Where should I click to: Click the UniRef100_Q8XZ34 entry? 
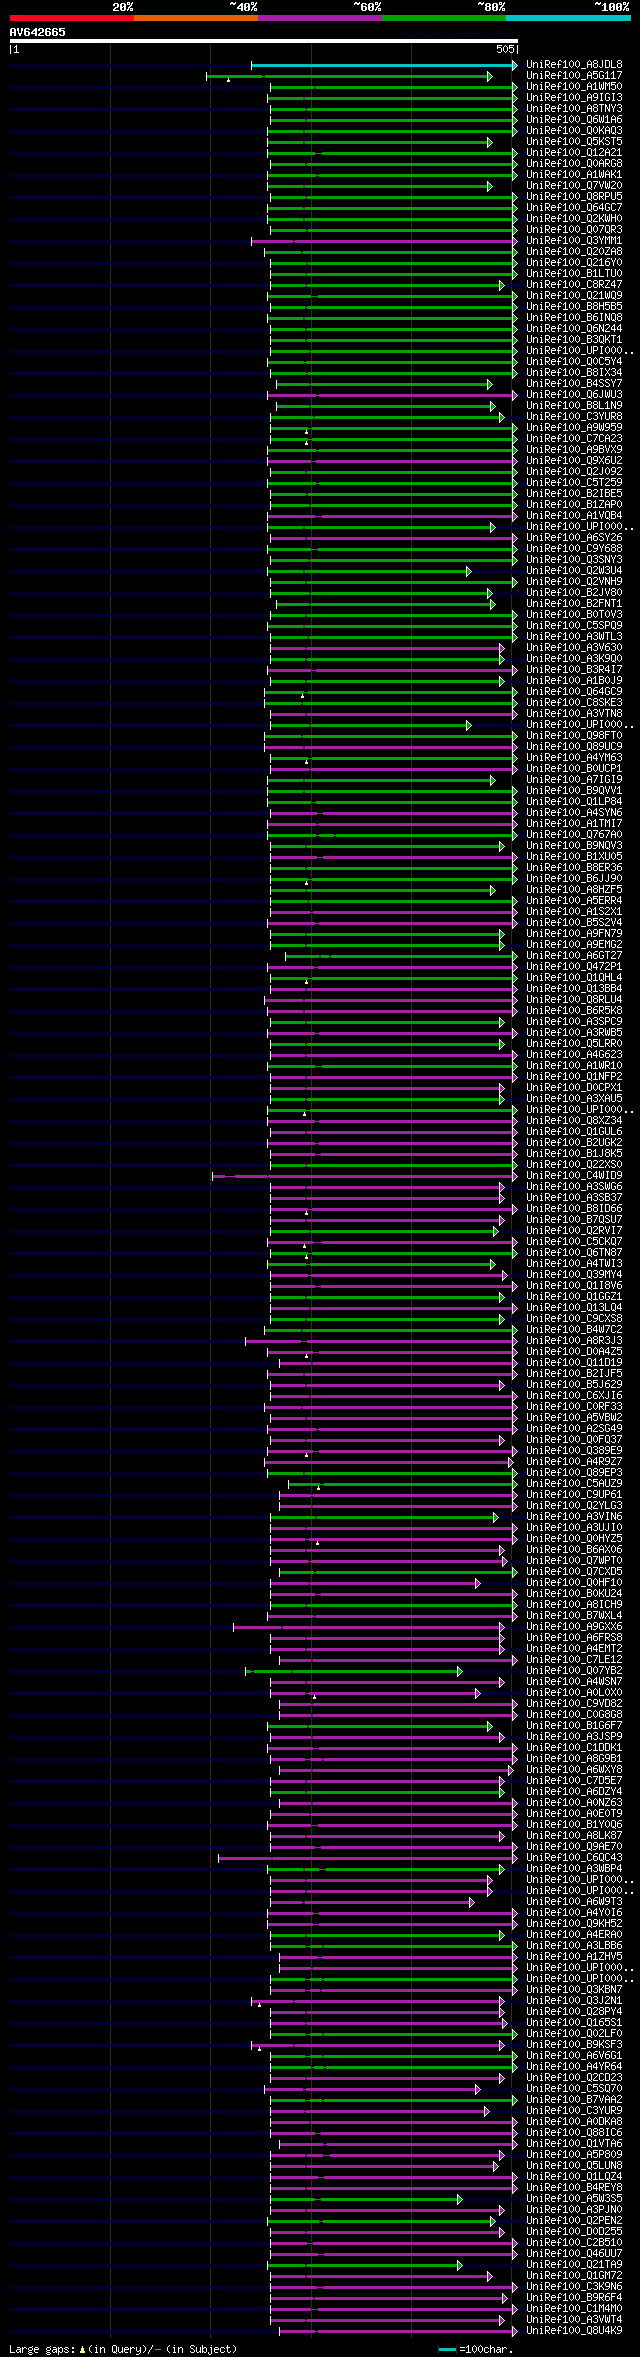(x=574, y=1121)
